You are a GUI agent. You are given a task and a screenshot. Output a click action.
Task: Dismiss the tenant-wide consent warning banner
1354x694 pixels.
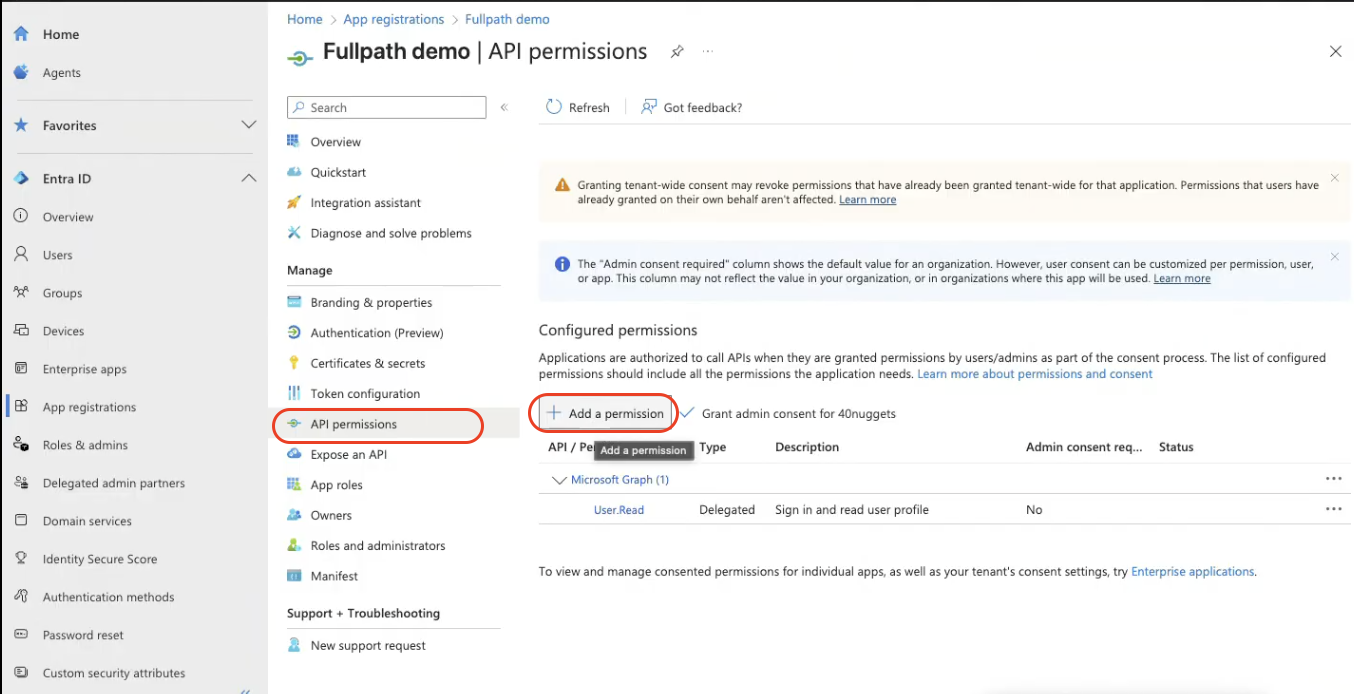(1334, 179)
